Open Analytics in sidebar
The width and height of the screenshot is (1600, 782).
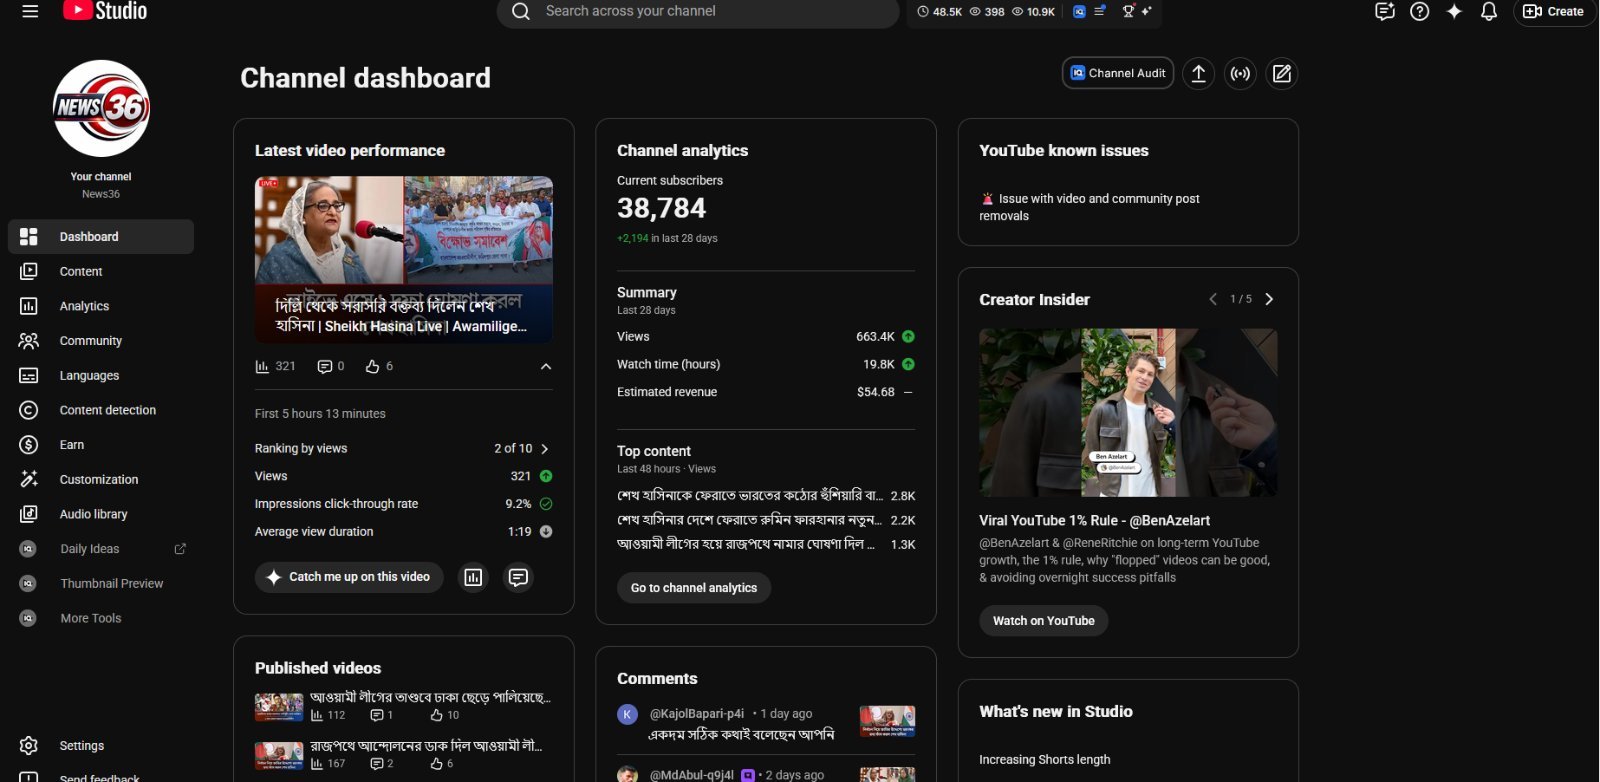[x=101, y=306]
